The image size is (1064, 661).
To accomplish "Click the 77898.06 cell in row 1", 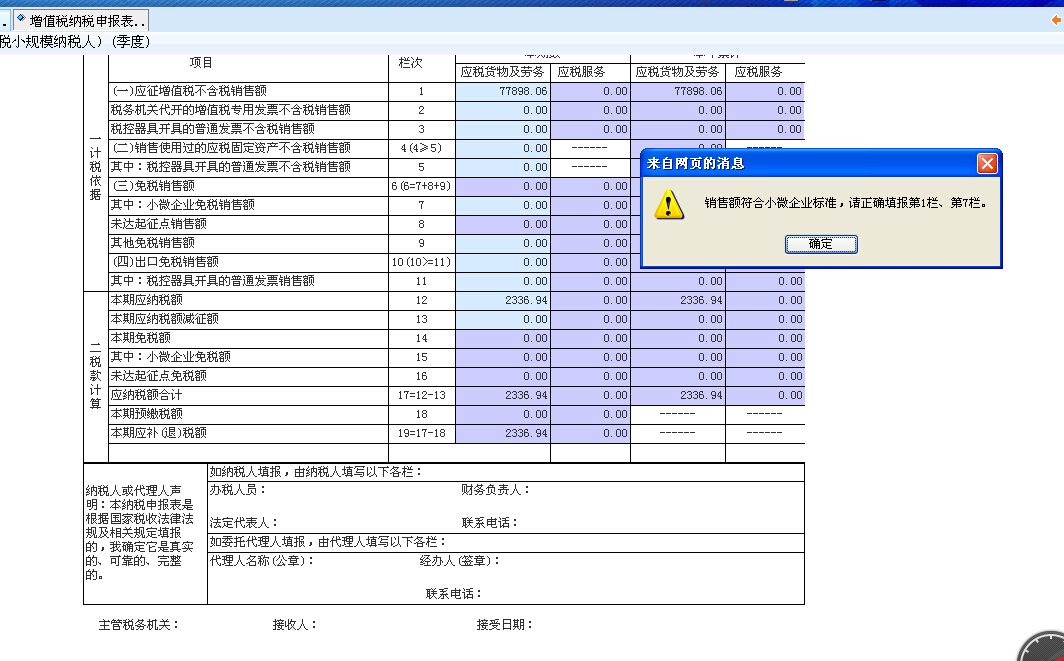I will click(x=501, y=89).
